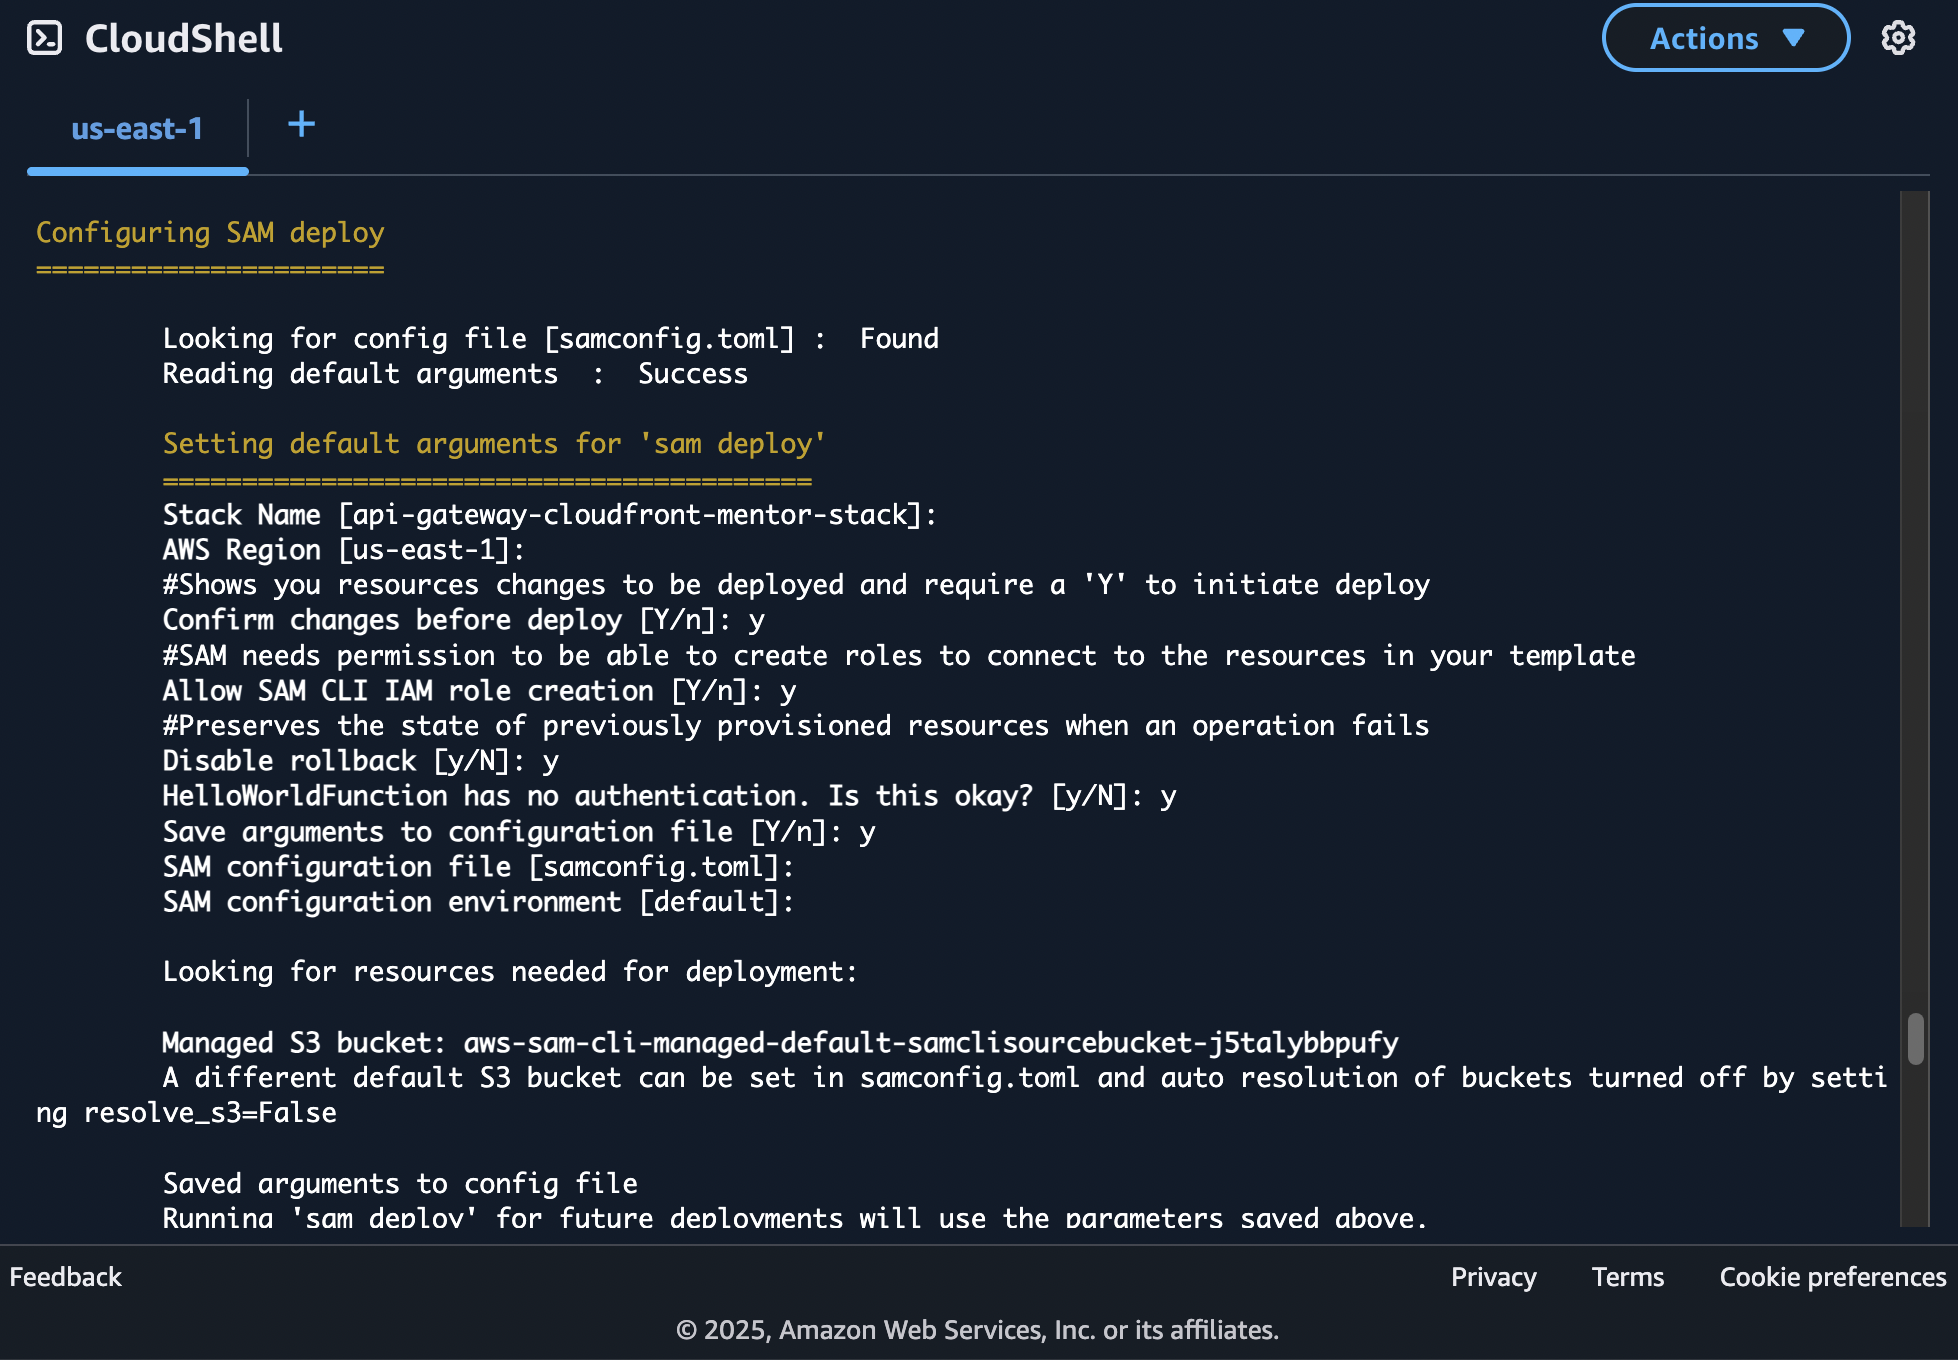The height and width of the screenshot is (1360, 1958).
Task: Click the 'Configuring SAM deploy' heading
Action: pos(210,232)
